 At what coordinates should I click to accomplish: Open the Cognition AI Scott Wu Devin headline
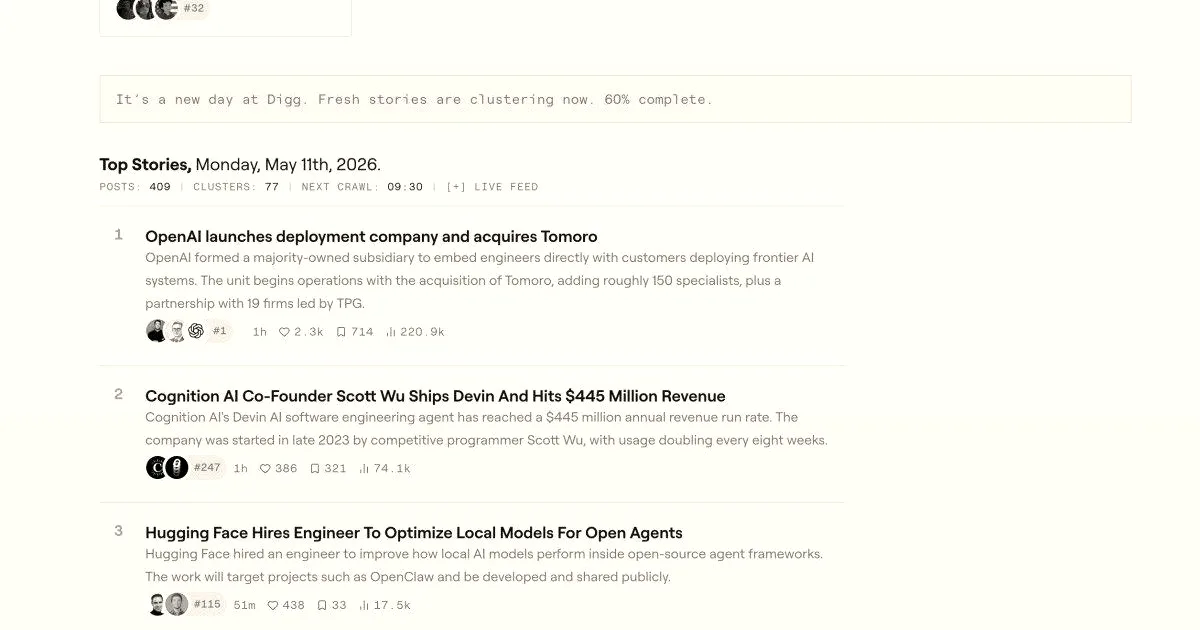435,396
